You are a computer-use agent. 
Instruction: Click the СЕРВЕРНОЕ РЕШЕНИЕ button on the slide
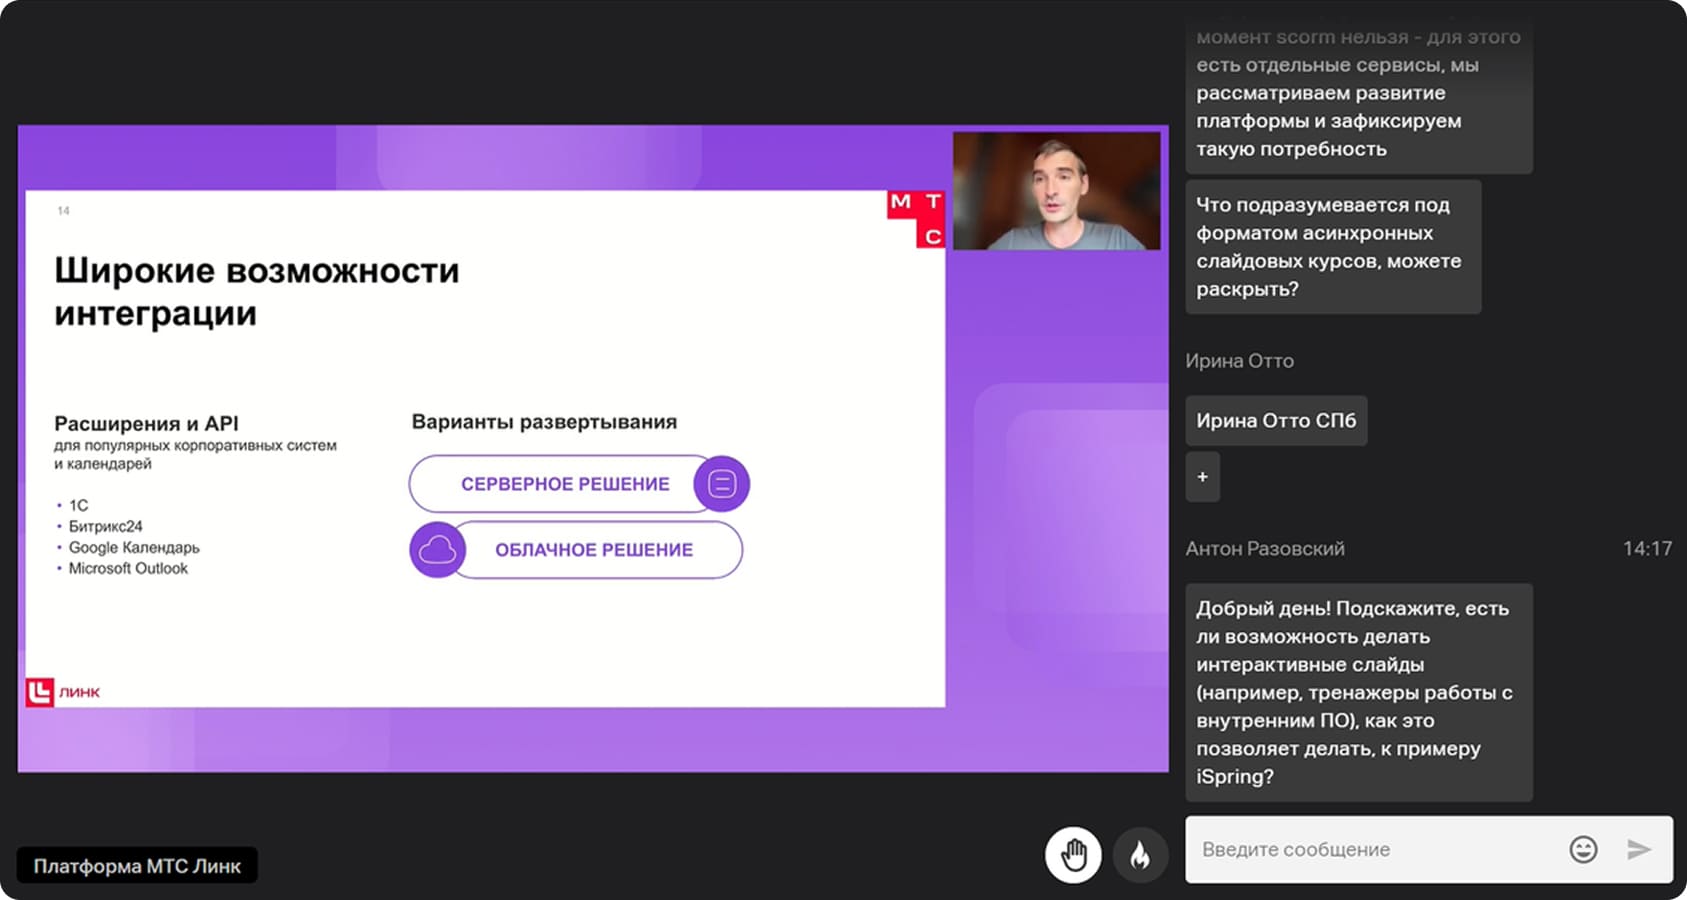coord(566,483)
